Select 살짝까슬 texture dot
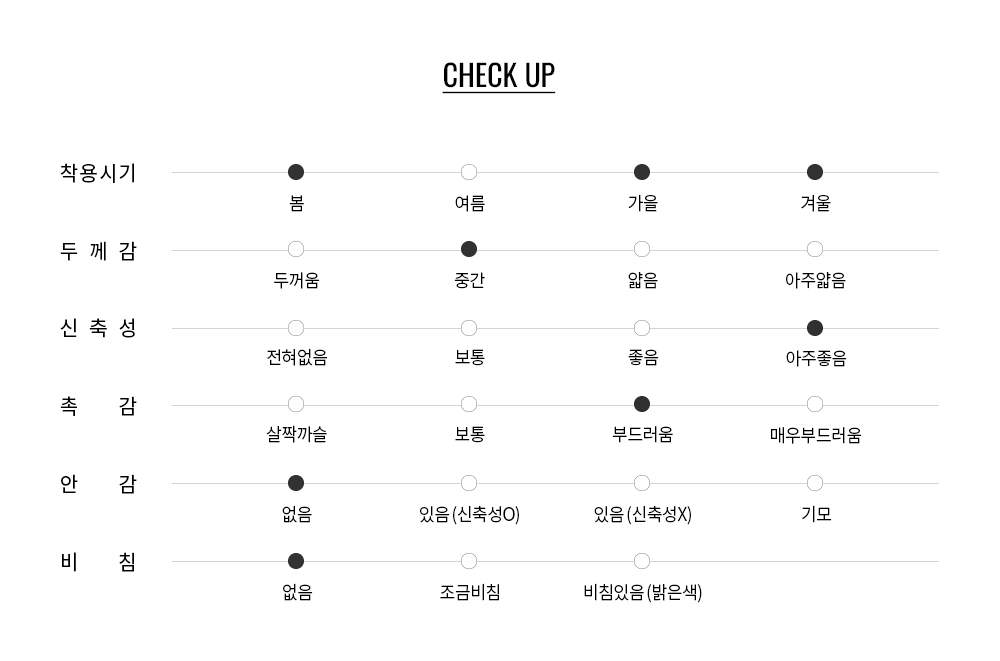 click(x=296, y=404)
